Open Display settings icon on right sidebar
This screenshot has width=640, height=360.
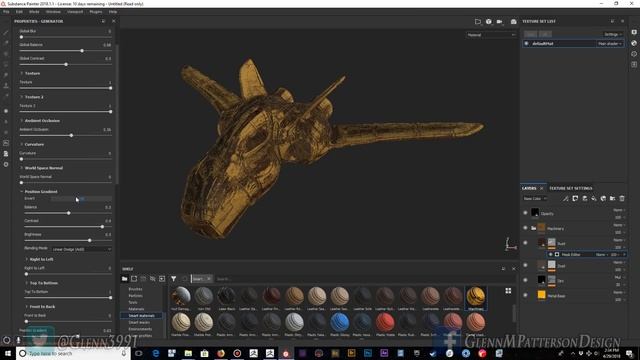[634, 43]
